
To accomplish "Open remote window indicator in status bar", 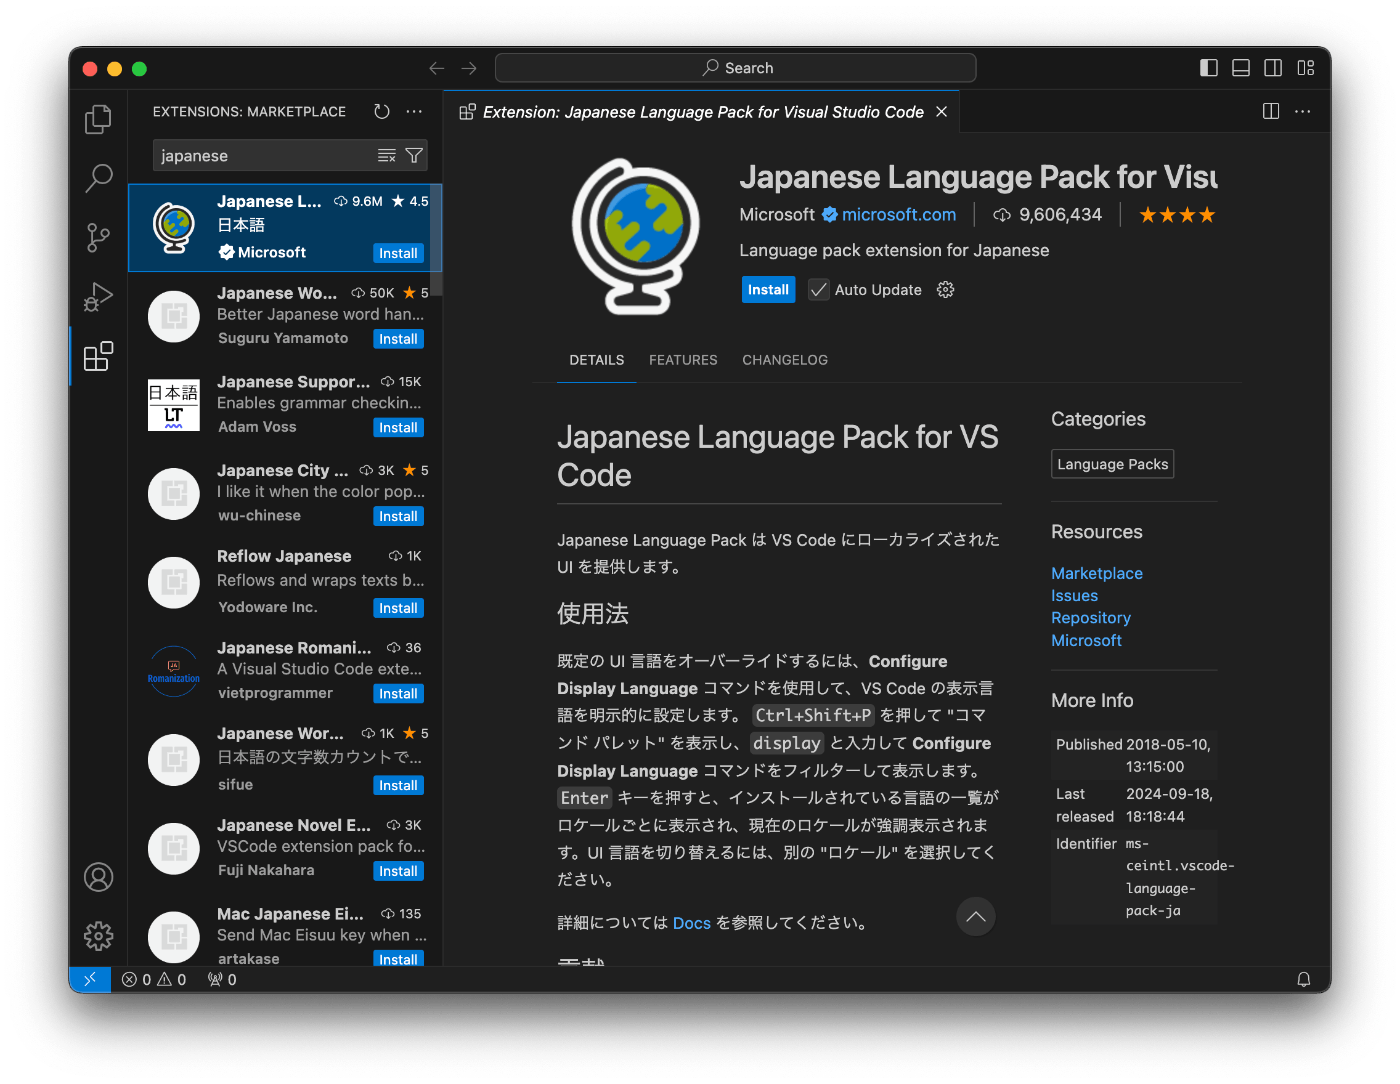I will point(90,980).
